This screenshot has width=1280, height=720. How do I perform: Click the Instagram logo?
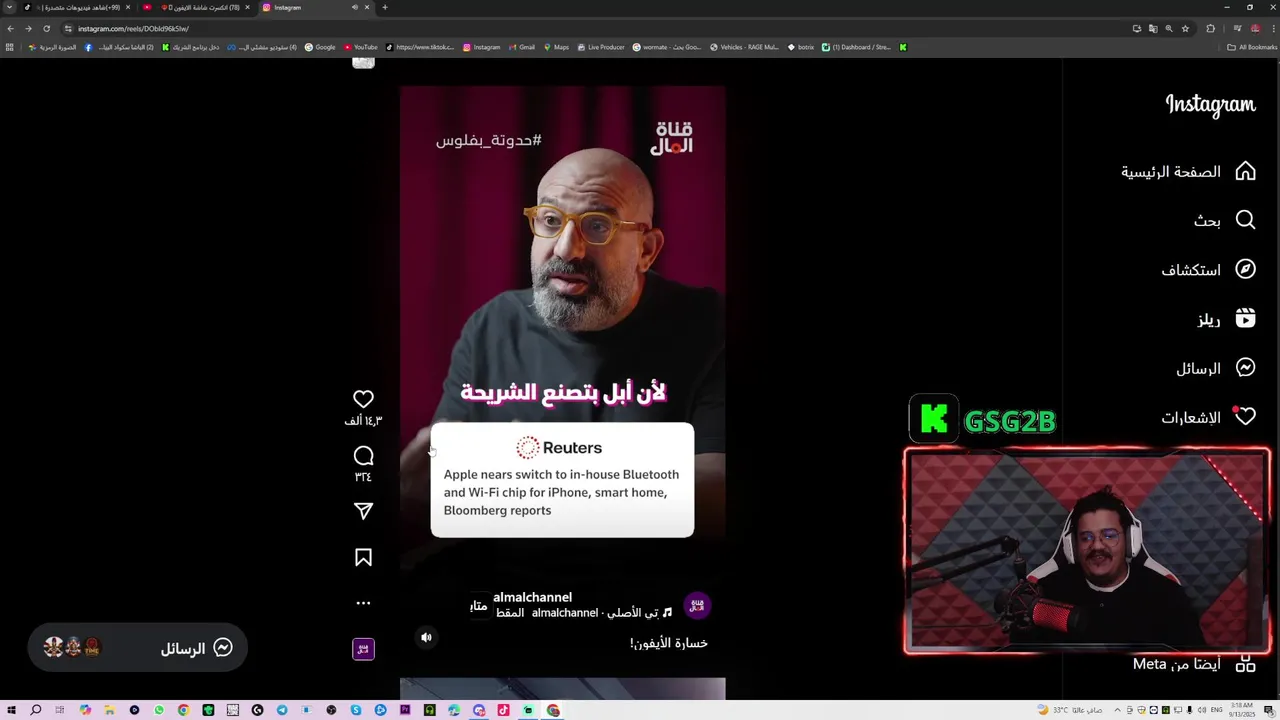pyautogui.click(x=1210, y=105)
